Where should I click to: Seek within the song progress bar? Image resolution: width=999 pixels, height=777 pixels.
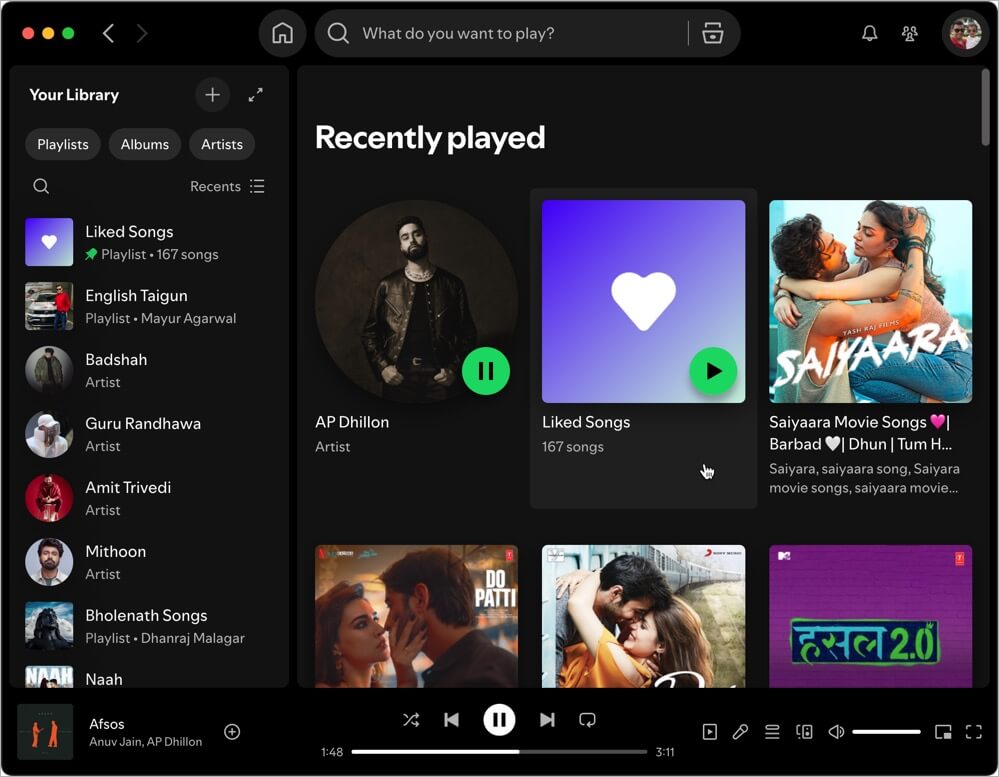pyautogui.click(x=499, y=752)
